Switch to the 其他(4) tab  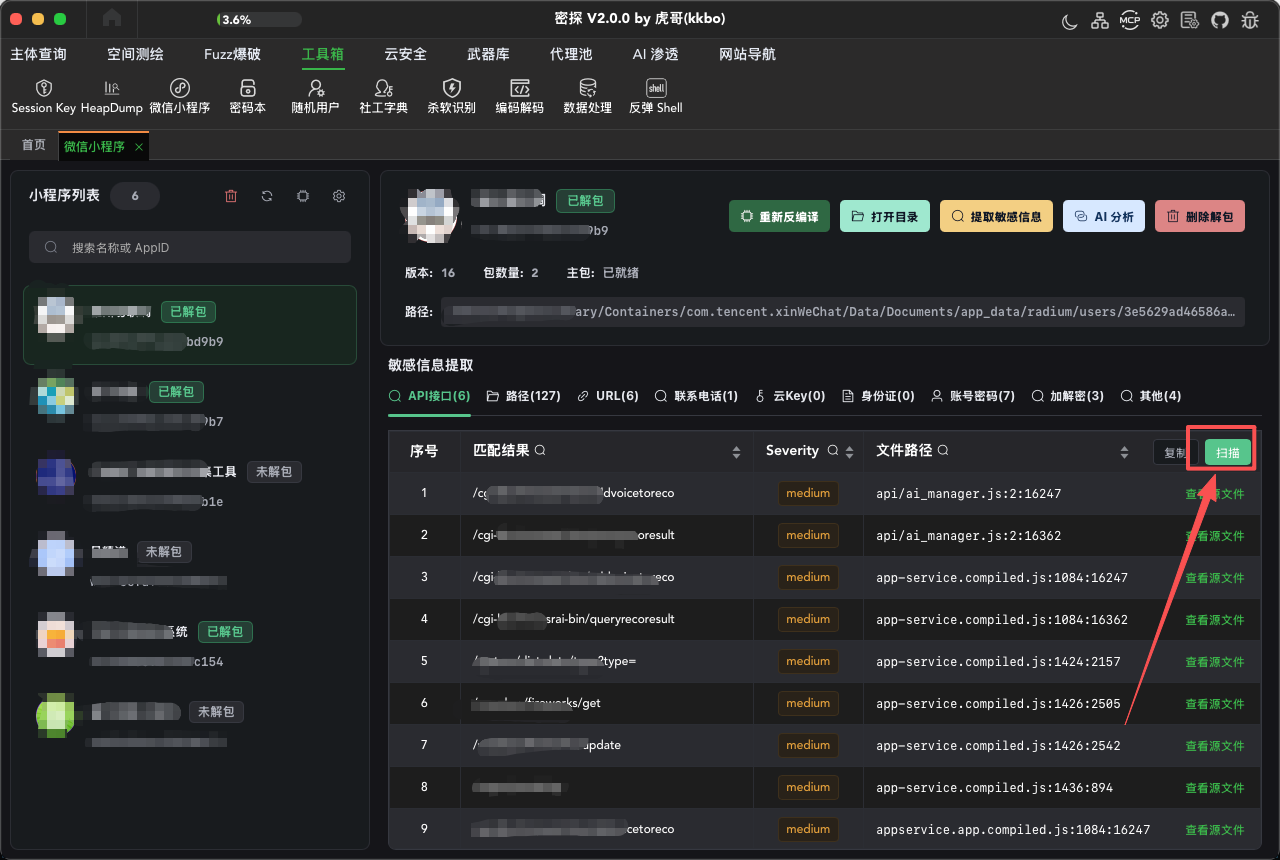coord(1151,396)
